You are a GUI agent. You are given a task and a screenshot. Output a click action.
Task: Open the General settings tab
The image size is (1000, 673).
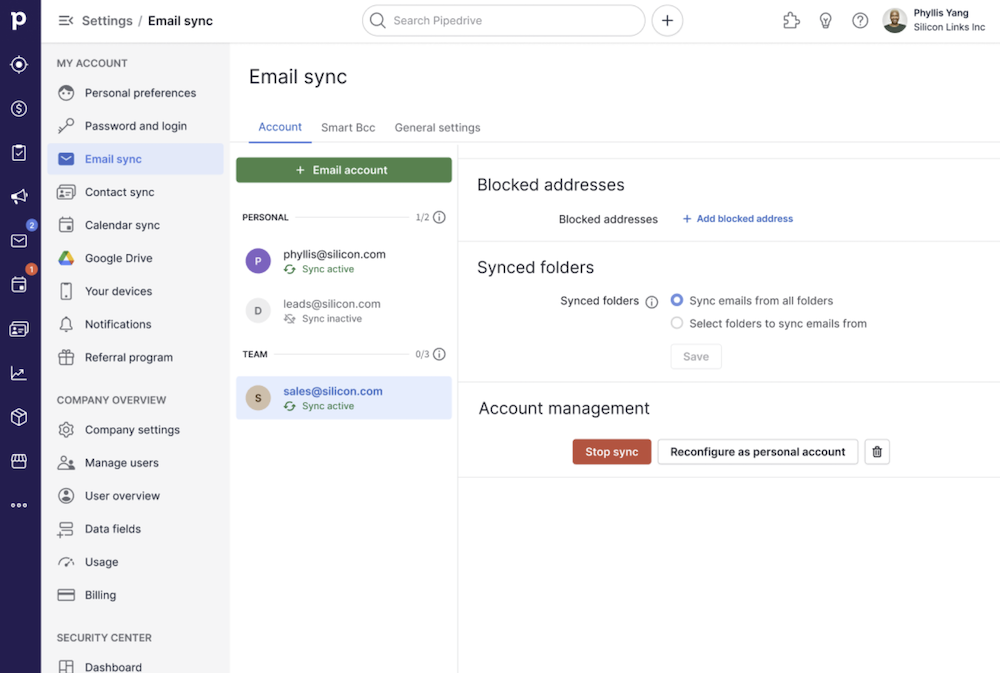tap(437, 127)
